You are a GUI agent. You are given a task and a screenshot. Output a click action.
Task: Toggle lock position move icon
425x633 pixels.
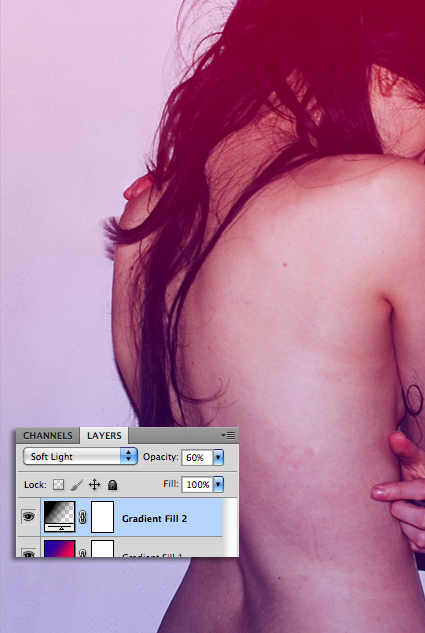tap(94, 484)
